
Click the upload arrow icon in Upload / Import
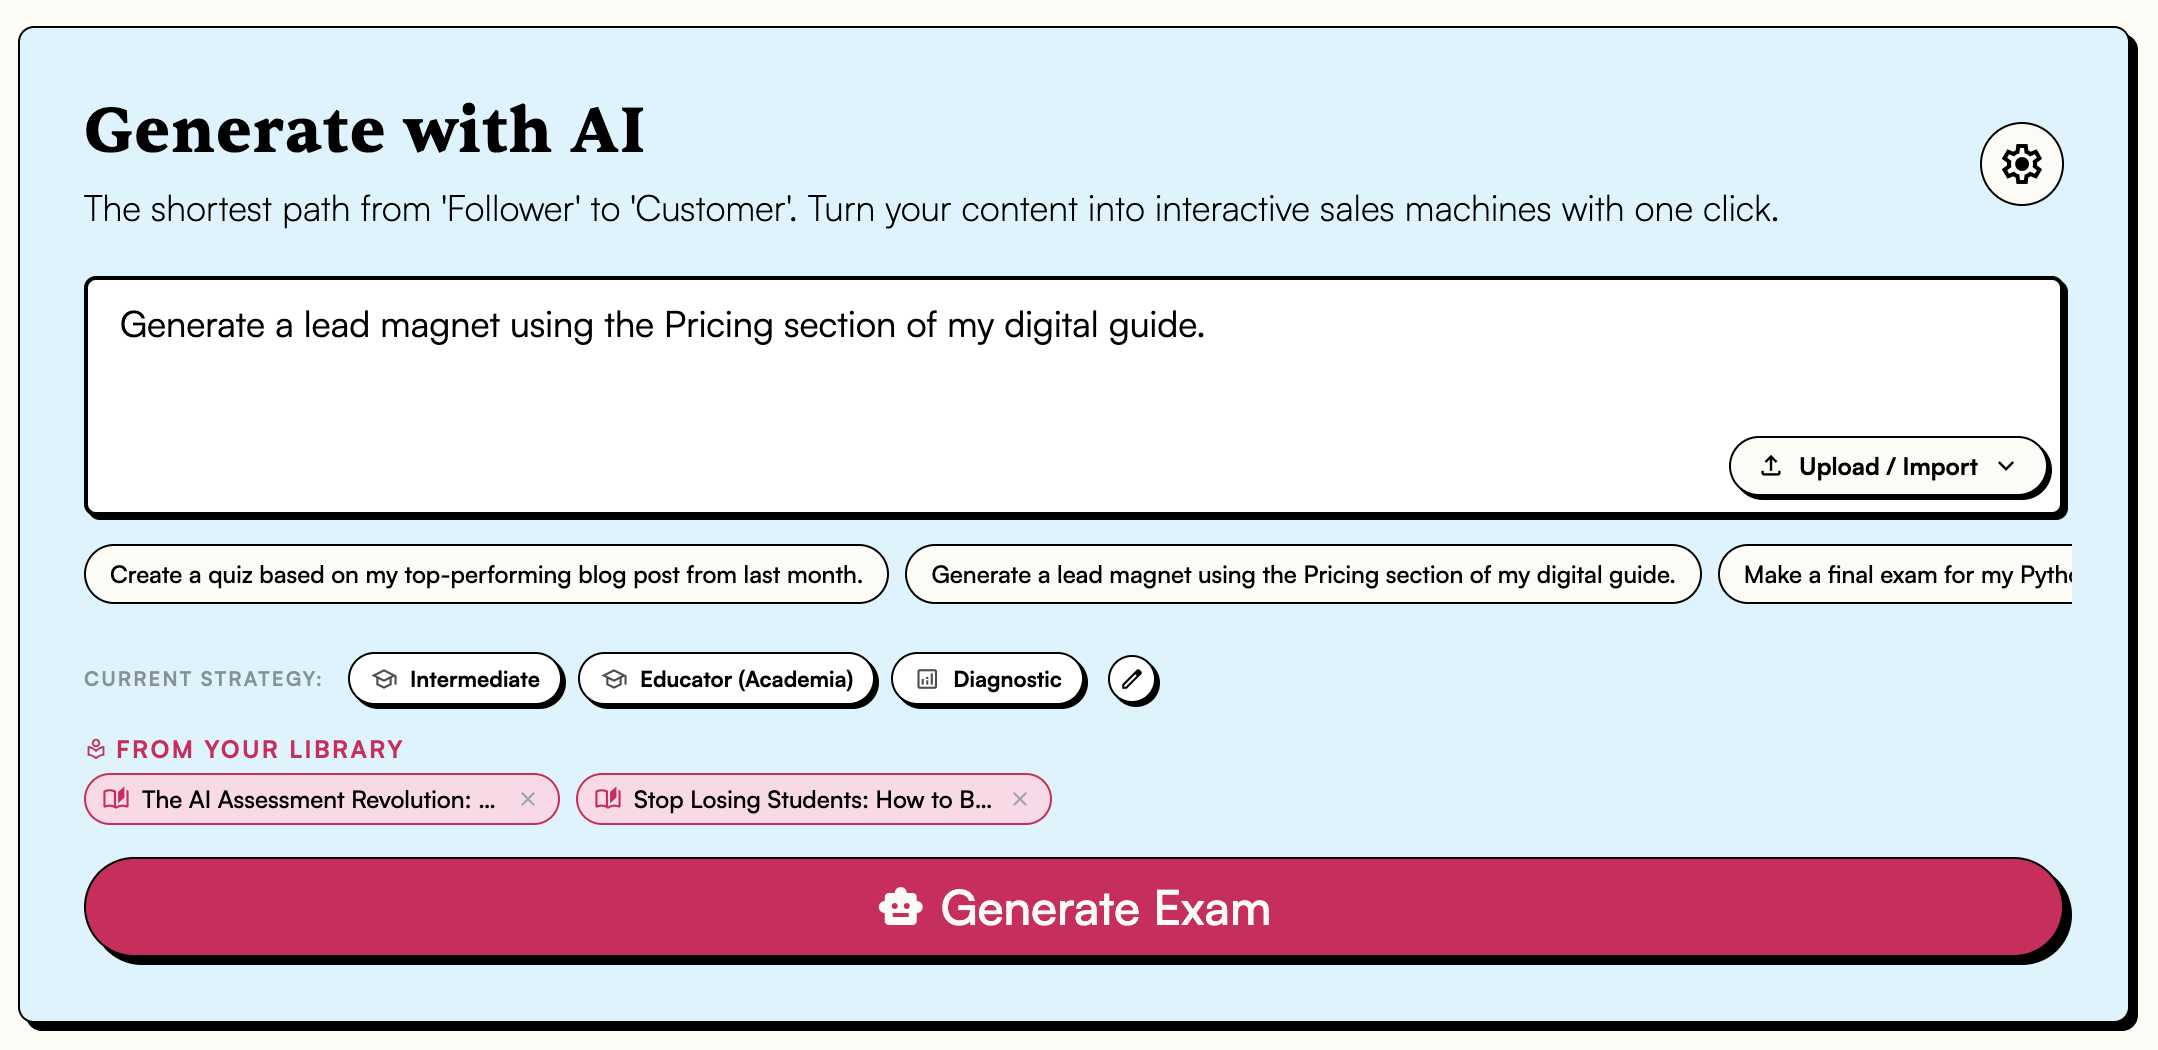pos(1770,466)
